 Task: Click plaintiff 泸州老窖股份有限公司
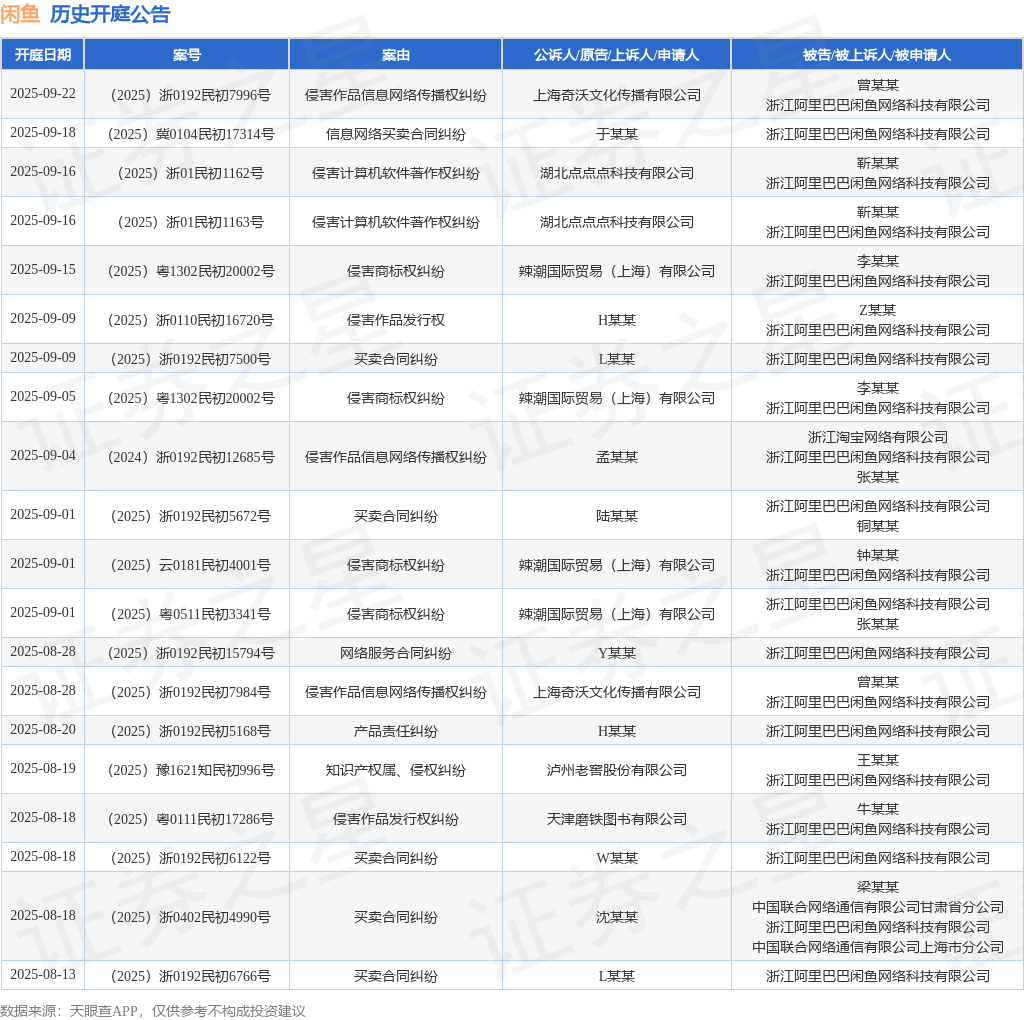(616, 770)
